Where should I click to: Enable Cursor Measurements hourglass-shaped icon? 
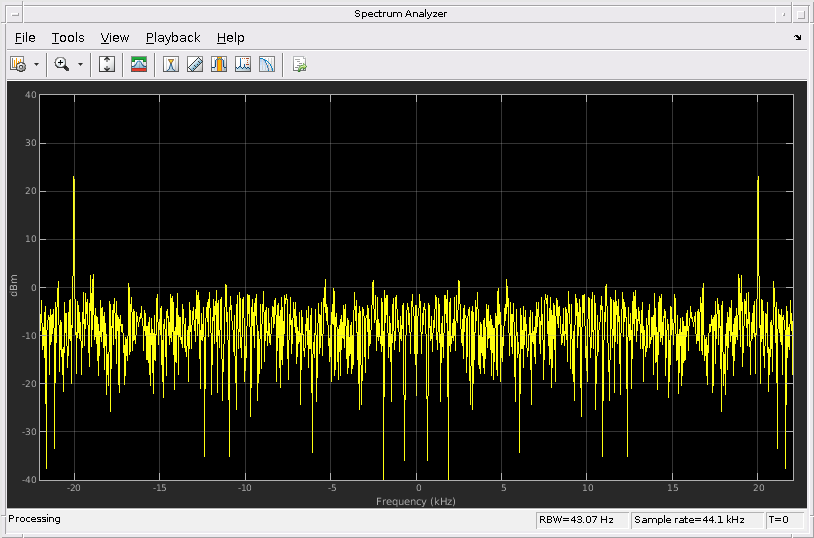tap(171, 64)
